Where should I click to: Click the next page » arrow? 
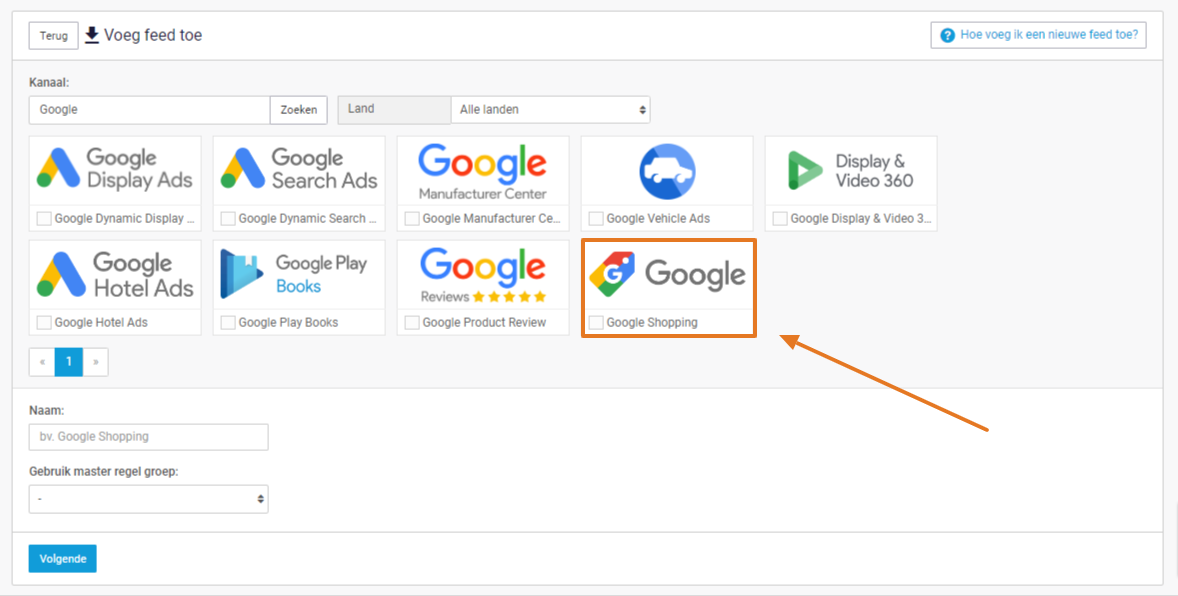coord(95,362)
